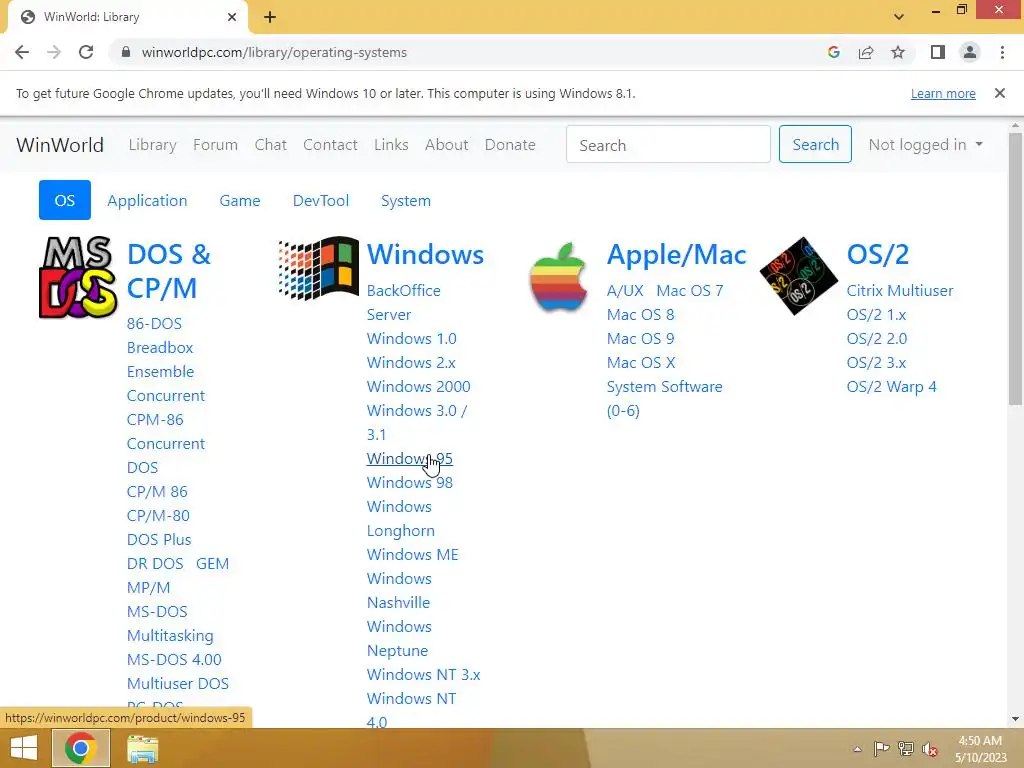Viewport: 1024px width, 768px height.
Task: Open File Explorer from taskbar
Action: tap(142, 749)
